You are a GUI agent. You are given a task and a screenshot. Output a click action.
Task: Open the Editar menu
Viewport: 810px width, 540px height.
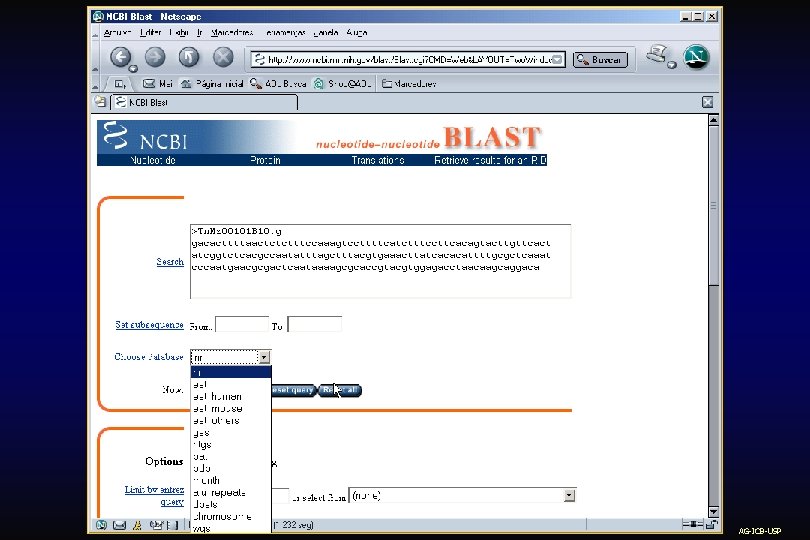(x=150, y=33)
